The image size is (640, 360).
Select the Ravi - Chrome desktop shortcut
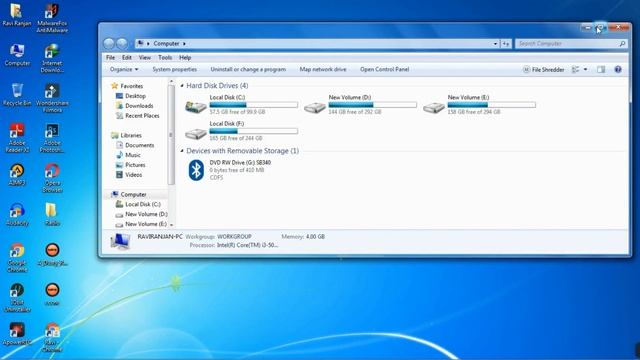[52, 337]
